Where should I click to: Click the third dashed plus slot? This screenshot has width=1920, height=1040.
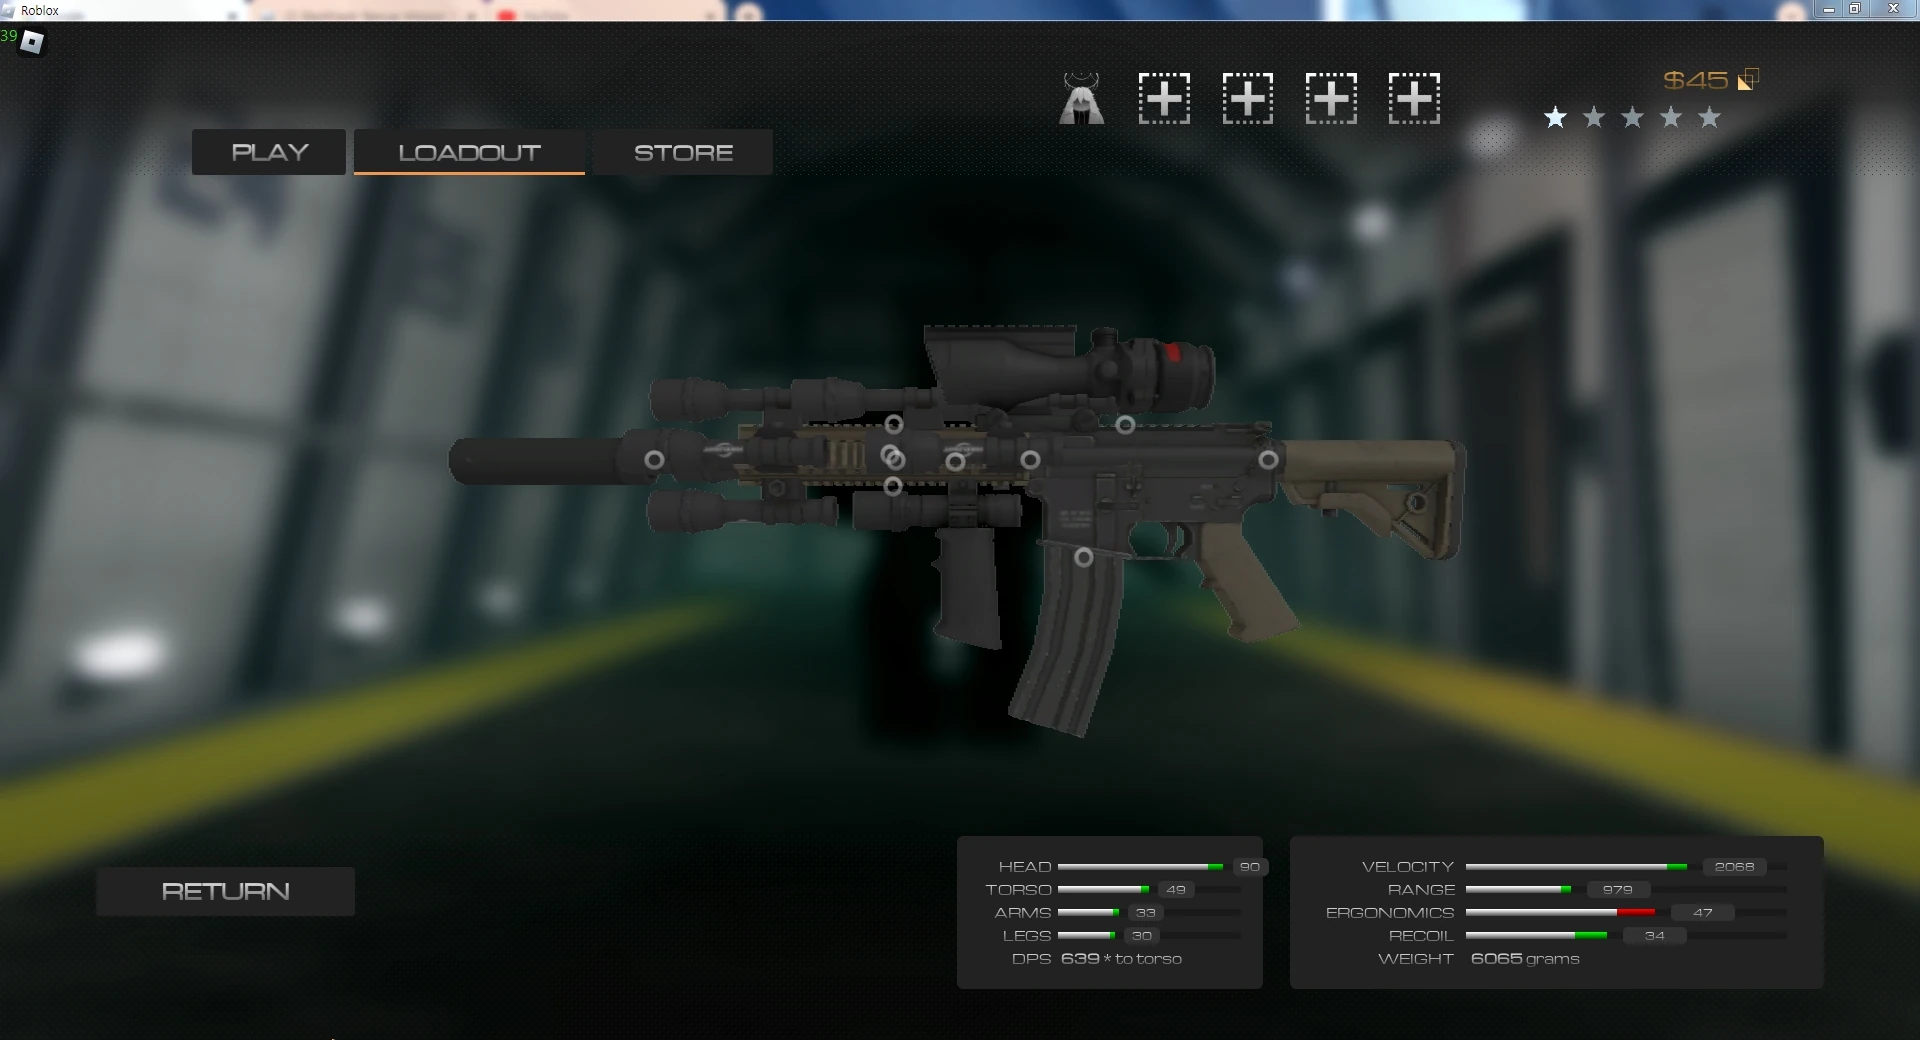[1331, 97]
